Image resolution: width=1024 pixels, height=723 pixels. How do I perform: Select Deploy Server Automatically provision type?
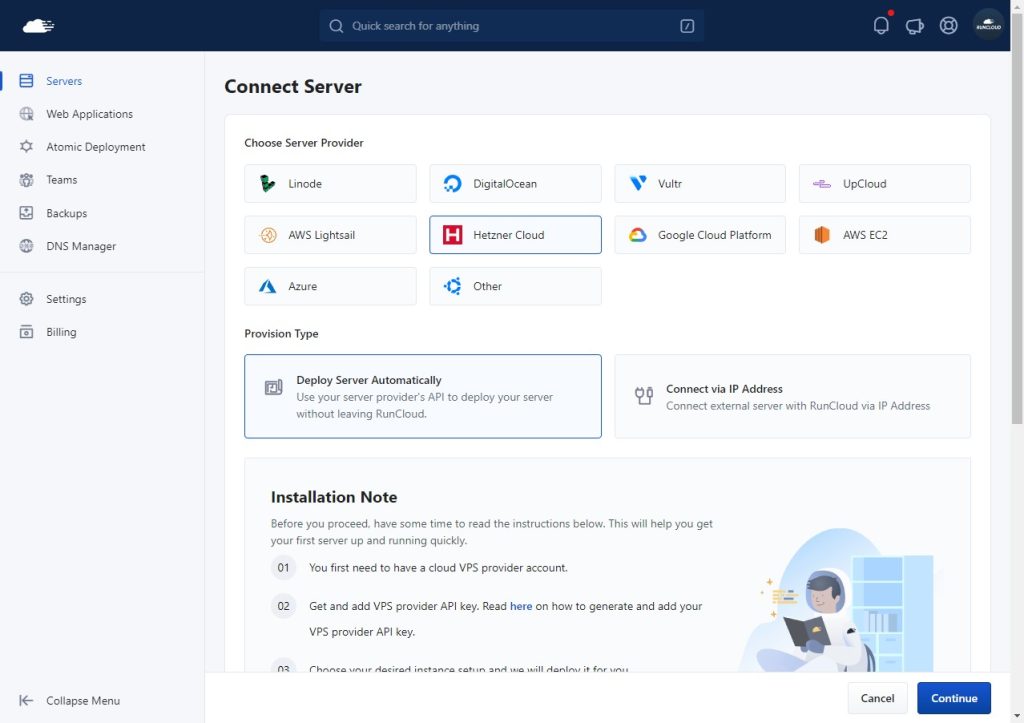pos(422,396)
